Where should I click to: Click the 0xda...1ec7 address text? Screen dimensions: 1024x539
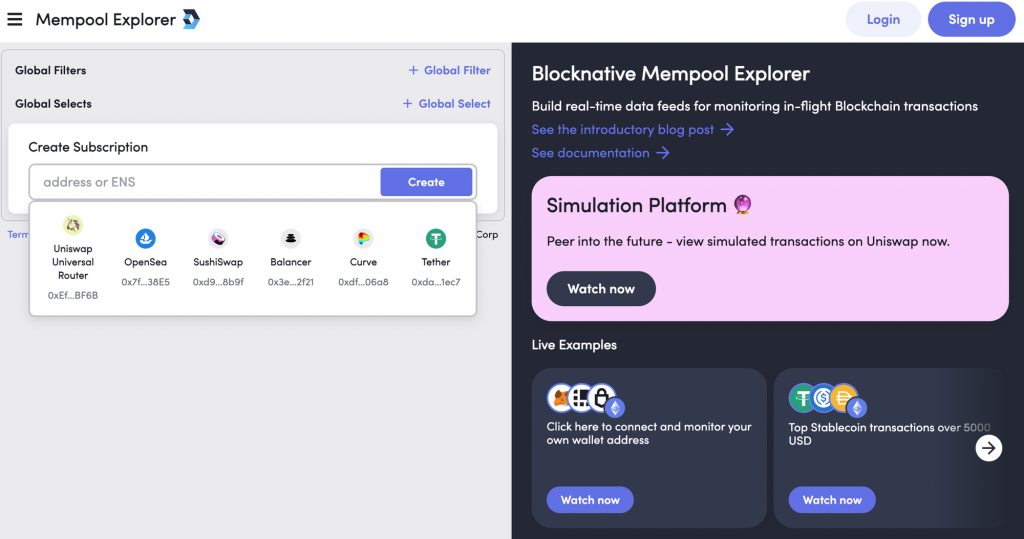click(x=436, y=282)
